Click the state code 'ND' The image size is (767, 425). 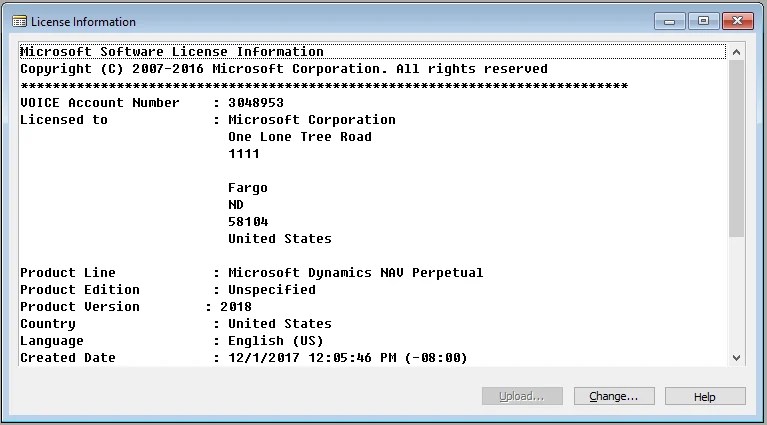coord(236,205)
